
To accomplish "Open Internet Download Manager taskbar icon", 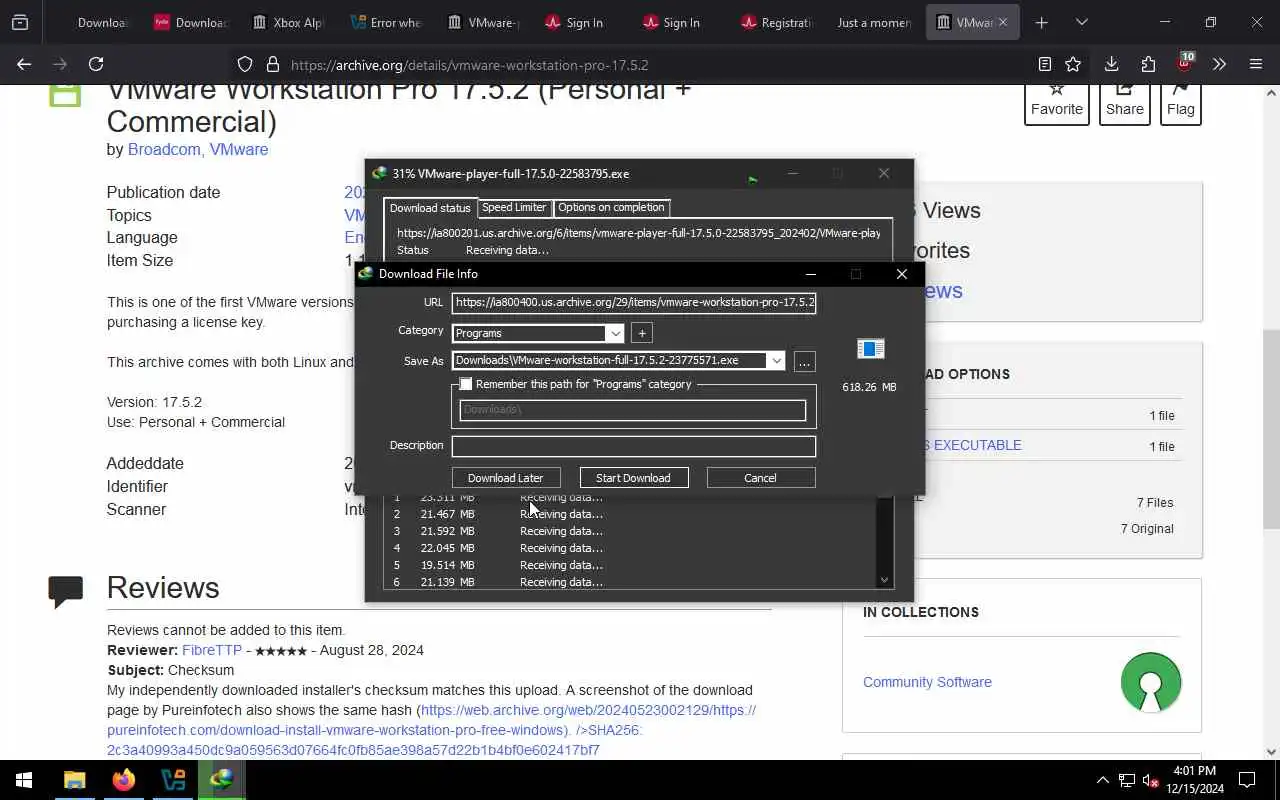I will click(222, 780).
